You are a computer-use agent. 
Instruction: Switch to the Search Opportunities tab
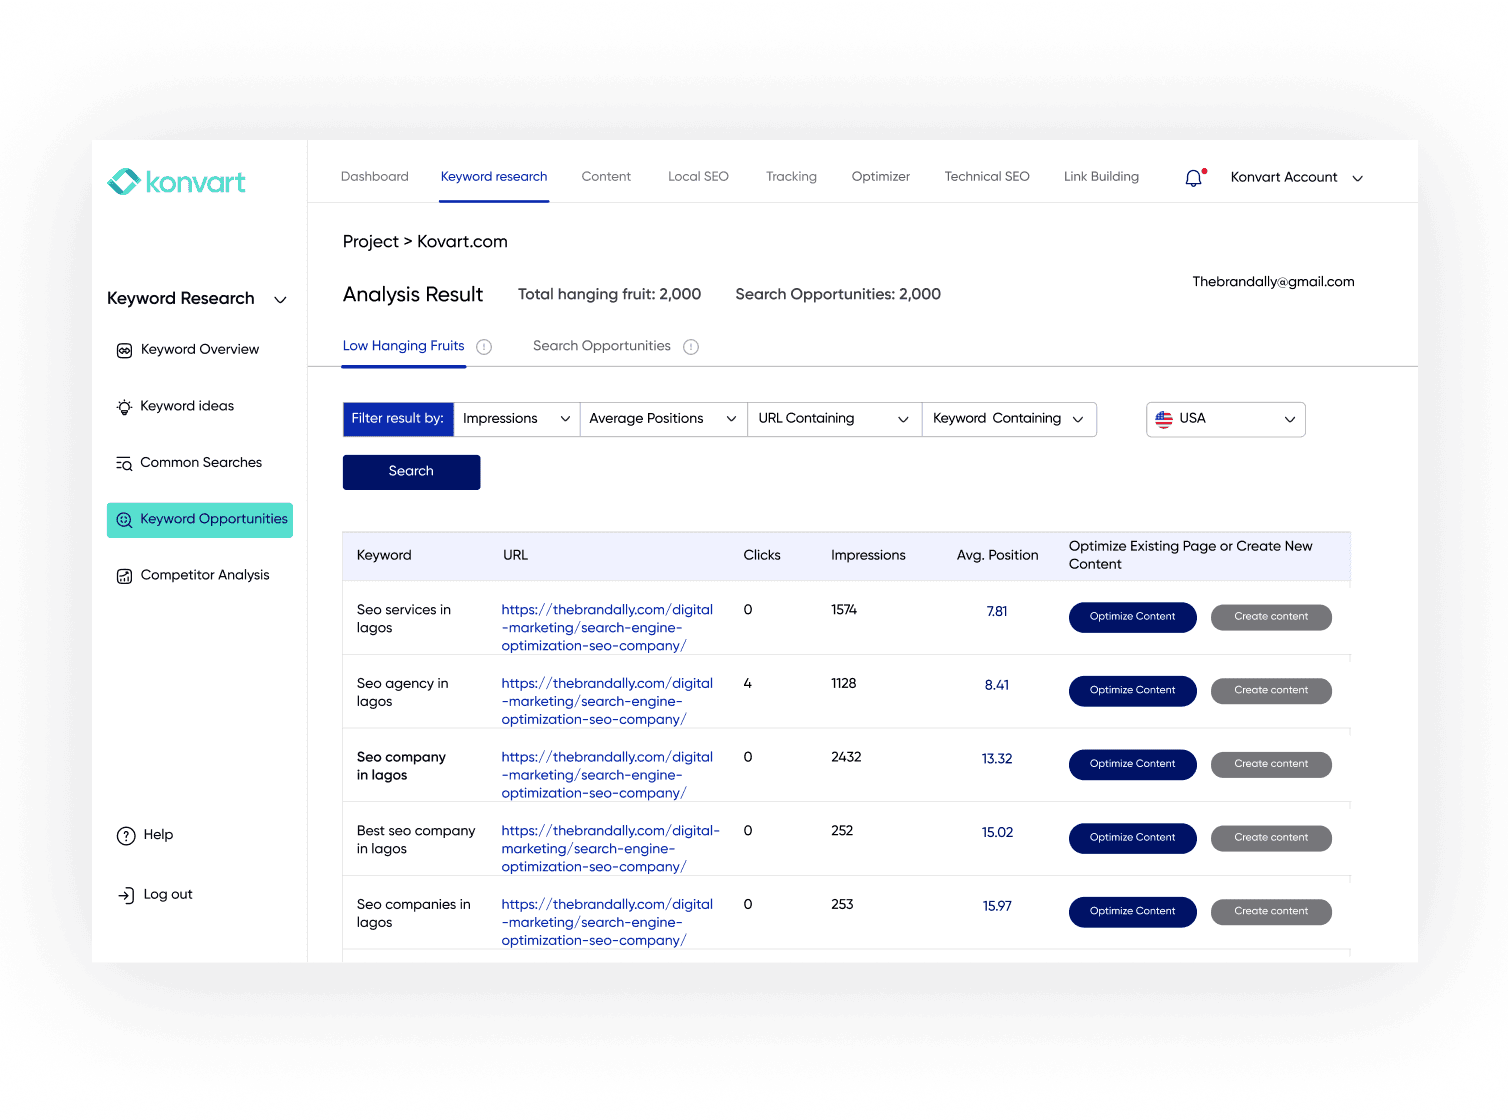click(x=601, y=346)
